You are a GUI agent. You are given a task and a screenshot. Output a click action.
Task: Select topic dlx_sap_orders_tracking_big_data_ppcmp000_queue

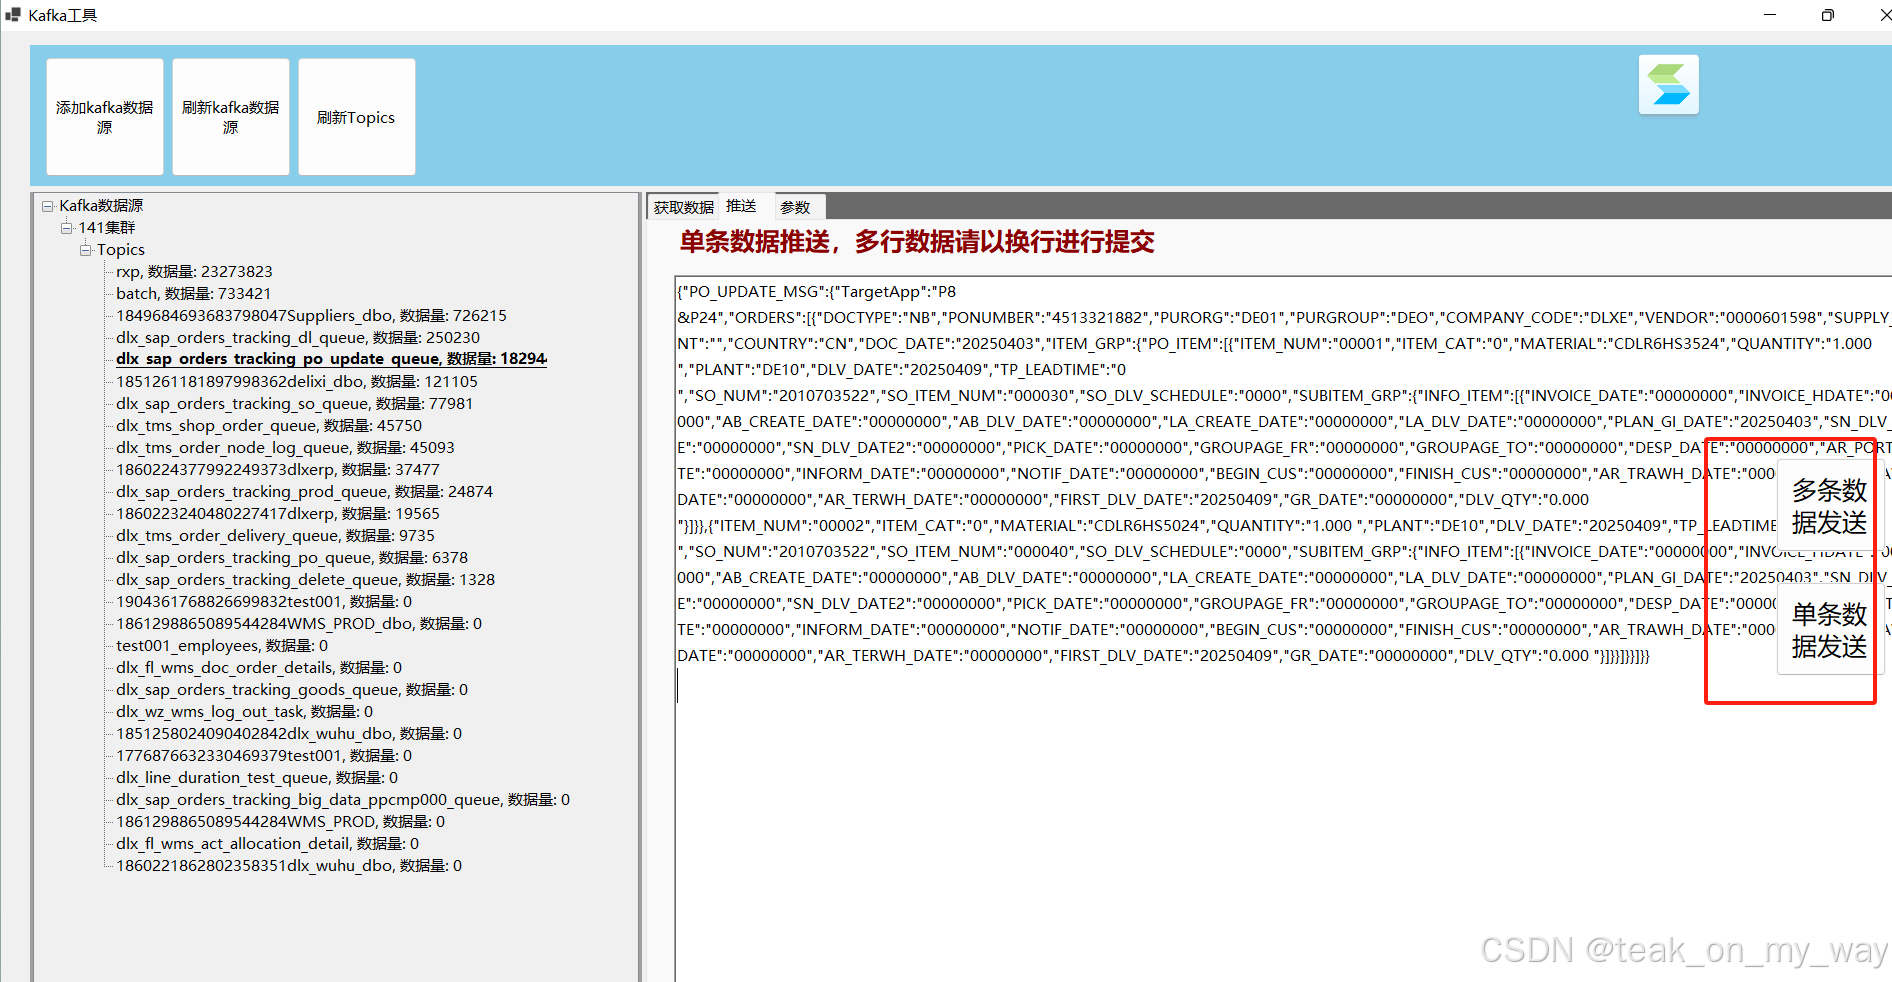coord(343,800)
